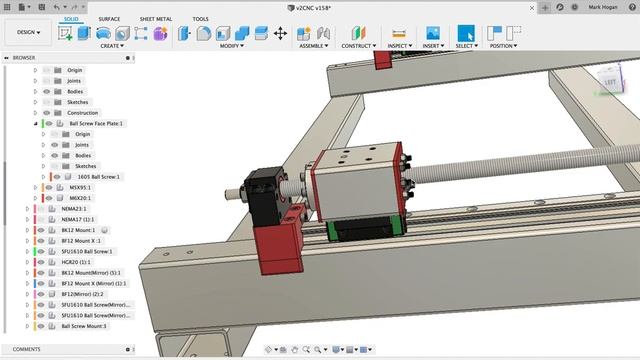This screenshot has height=360, width=640.
Task: Select the Shell tool
Action: pos(223,33)
